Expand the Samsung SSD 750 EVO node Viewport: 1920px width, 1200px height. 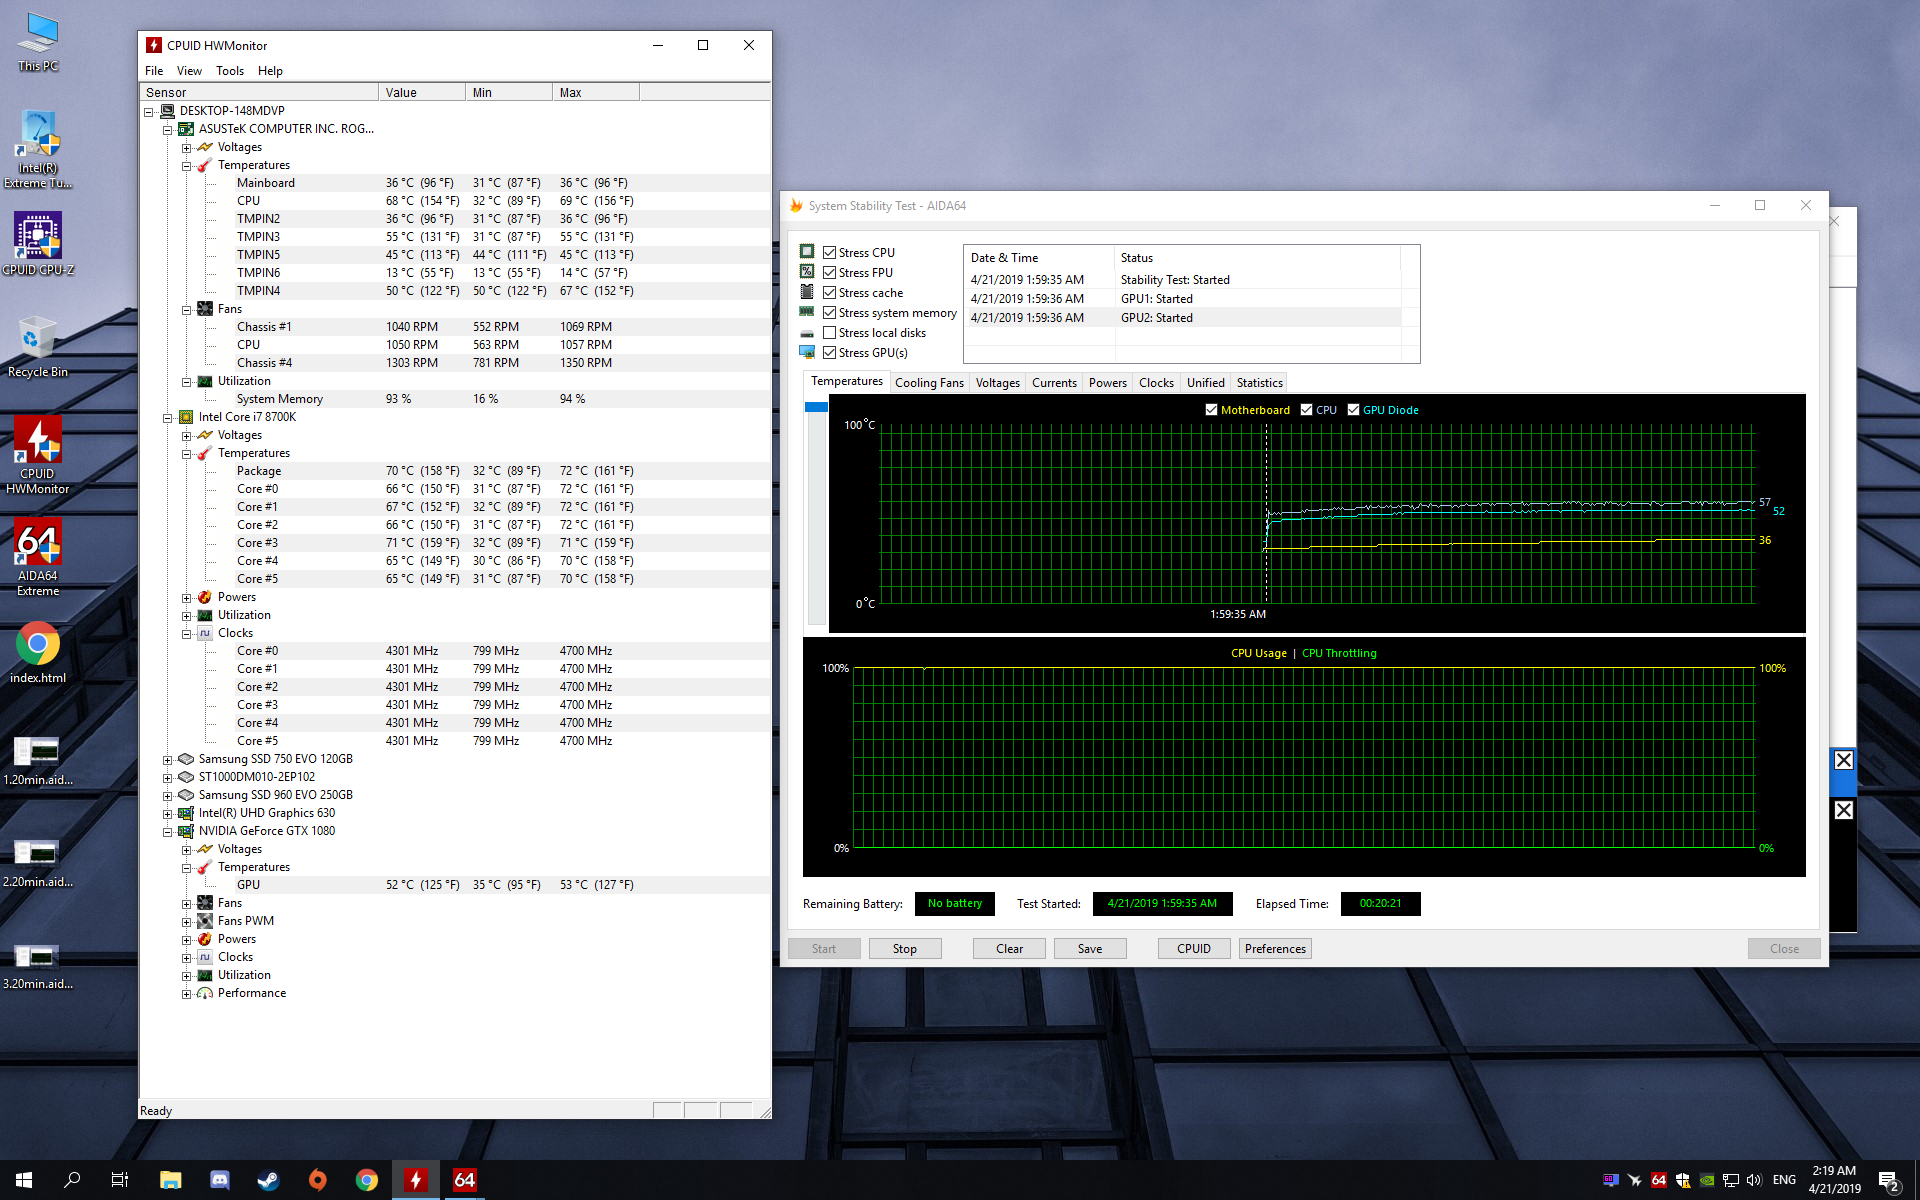[x=168, y=760]
